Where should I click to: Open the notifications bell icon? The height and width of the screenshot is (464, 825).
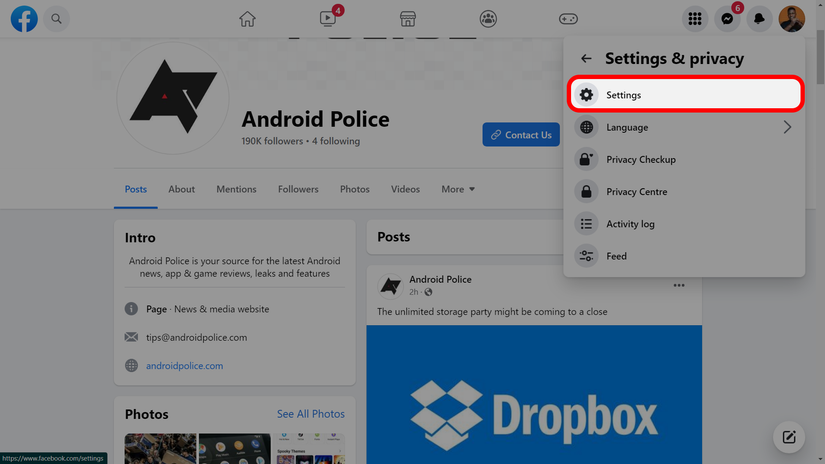(x=759, y=19)
